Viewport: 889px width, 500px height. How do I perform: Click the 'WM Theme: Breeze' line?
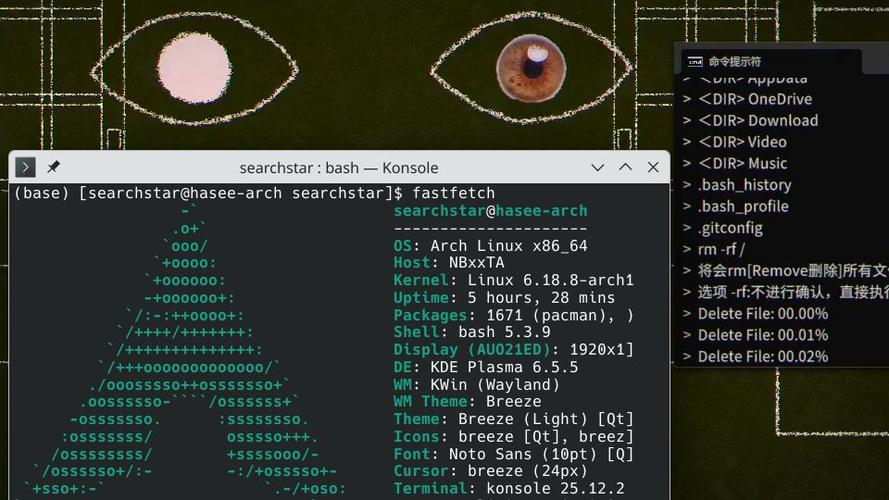click(467, 401)
